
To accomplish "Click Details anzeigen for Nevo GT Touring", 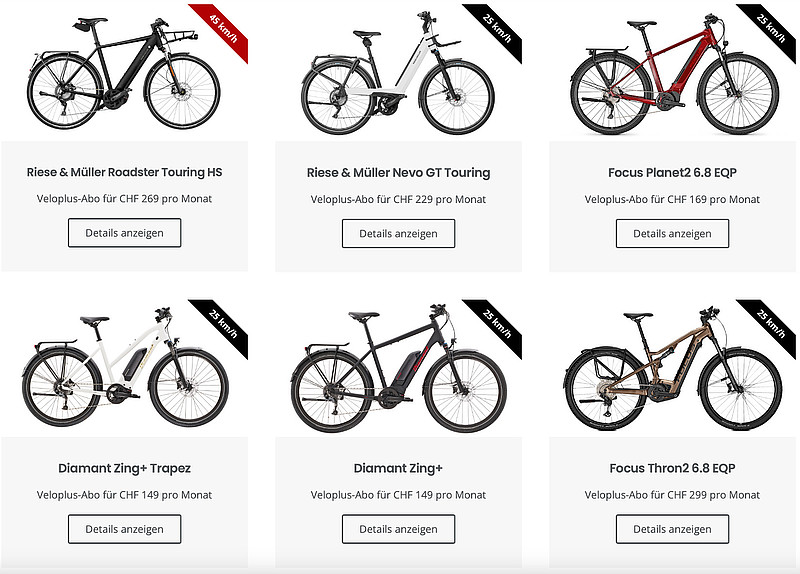I will pyautogui.click(x=398, y=233).
